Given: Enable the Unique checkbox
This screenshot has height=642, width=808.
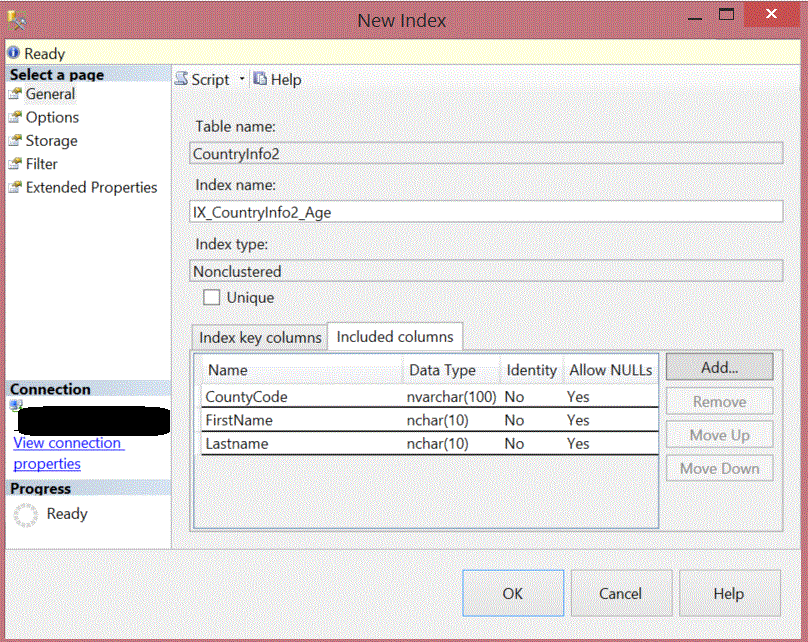Looking at the screenshot, I should pyautogui.click(x=211, y=297).
